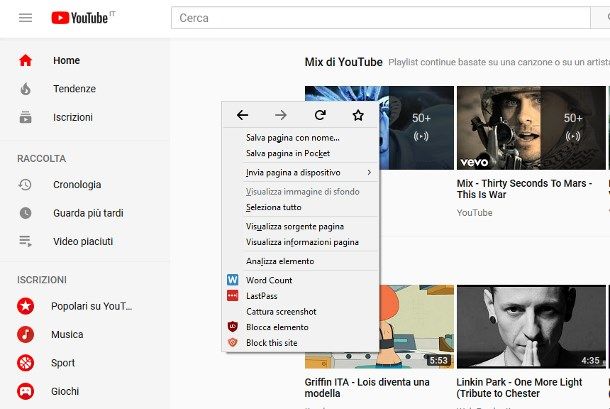Open Popolari su YouT... subscription
This screenshot has width=610, height=409.
point(91,306)
